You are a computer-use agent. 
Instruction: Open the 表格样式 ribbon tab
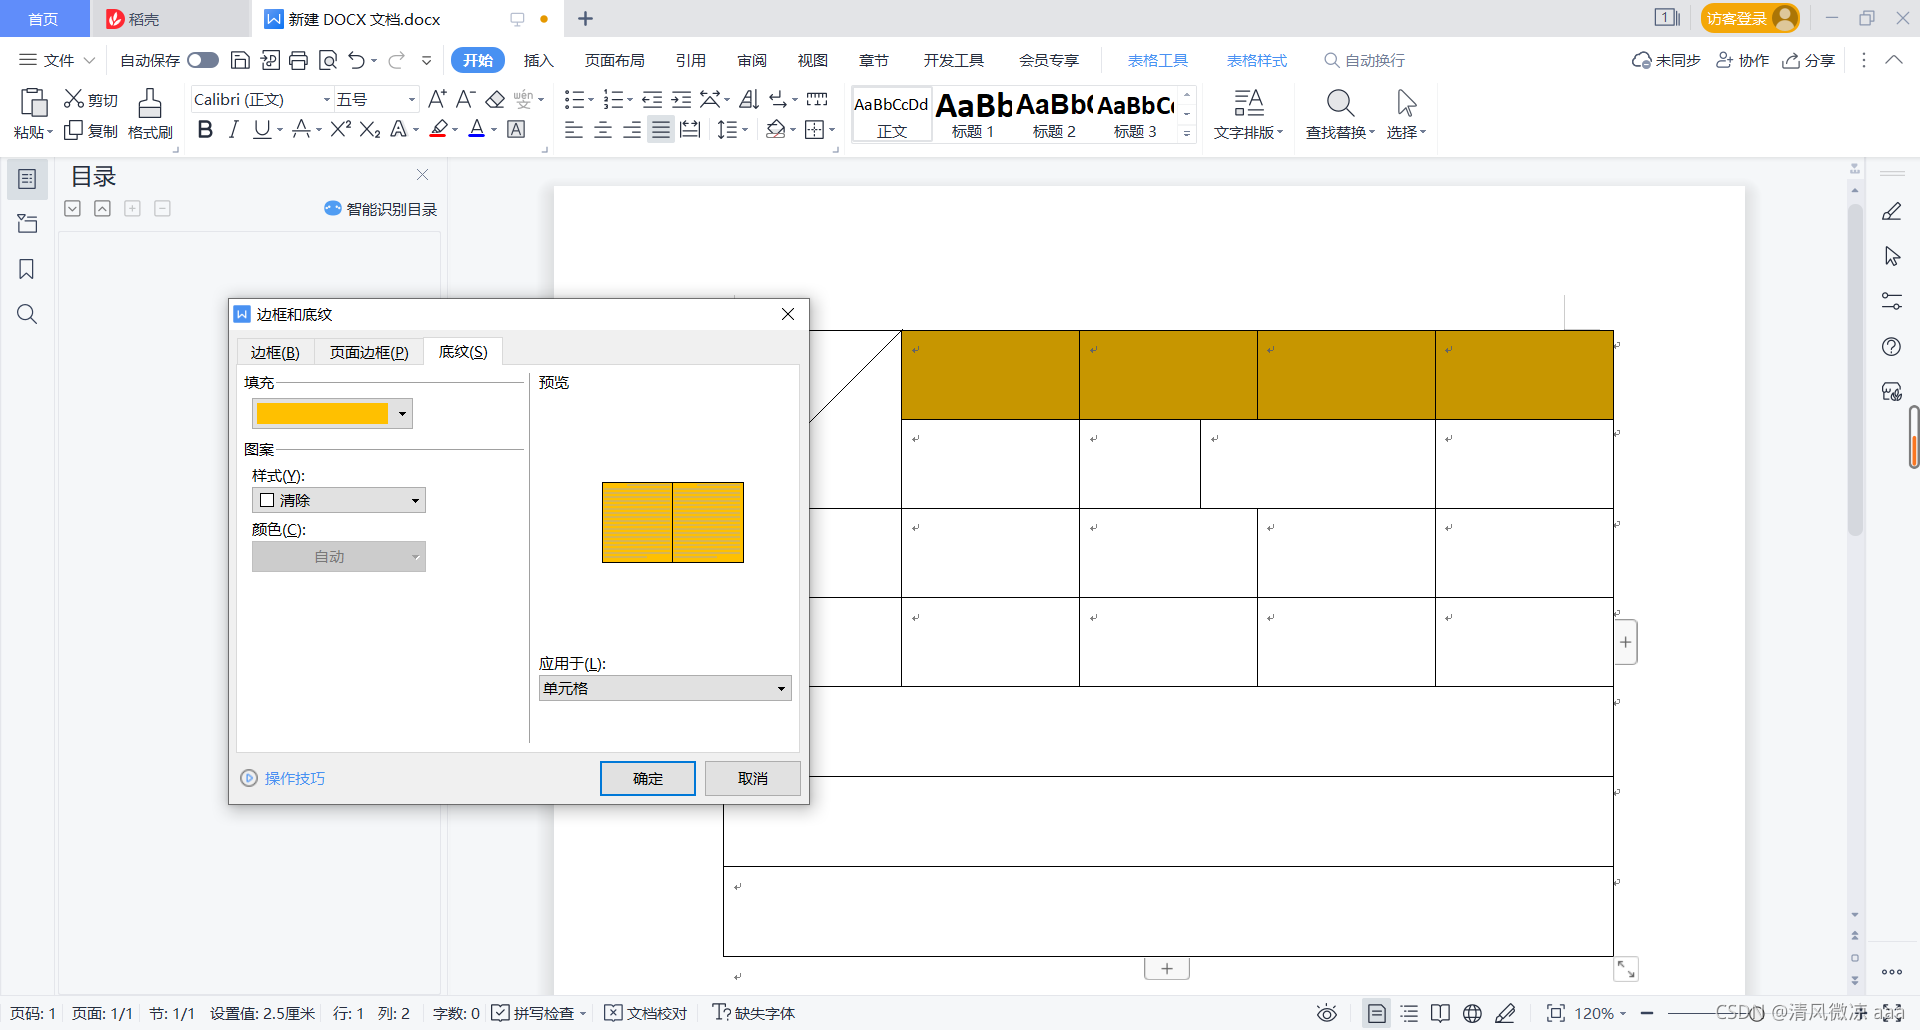[1257, 60]
